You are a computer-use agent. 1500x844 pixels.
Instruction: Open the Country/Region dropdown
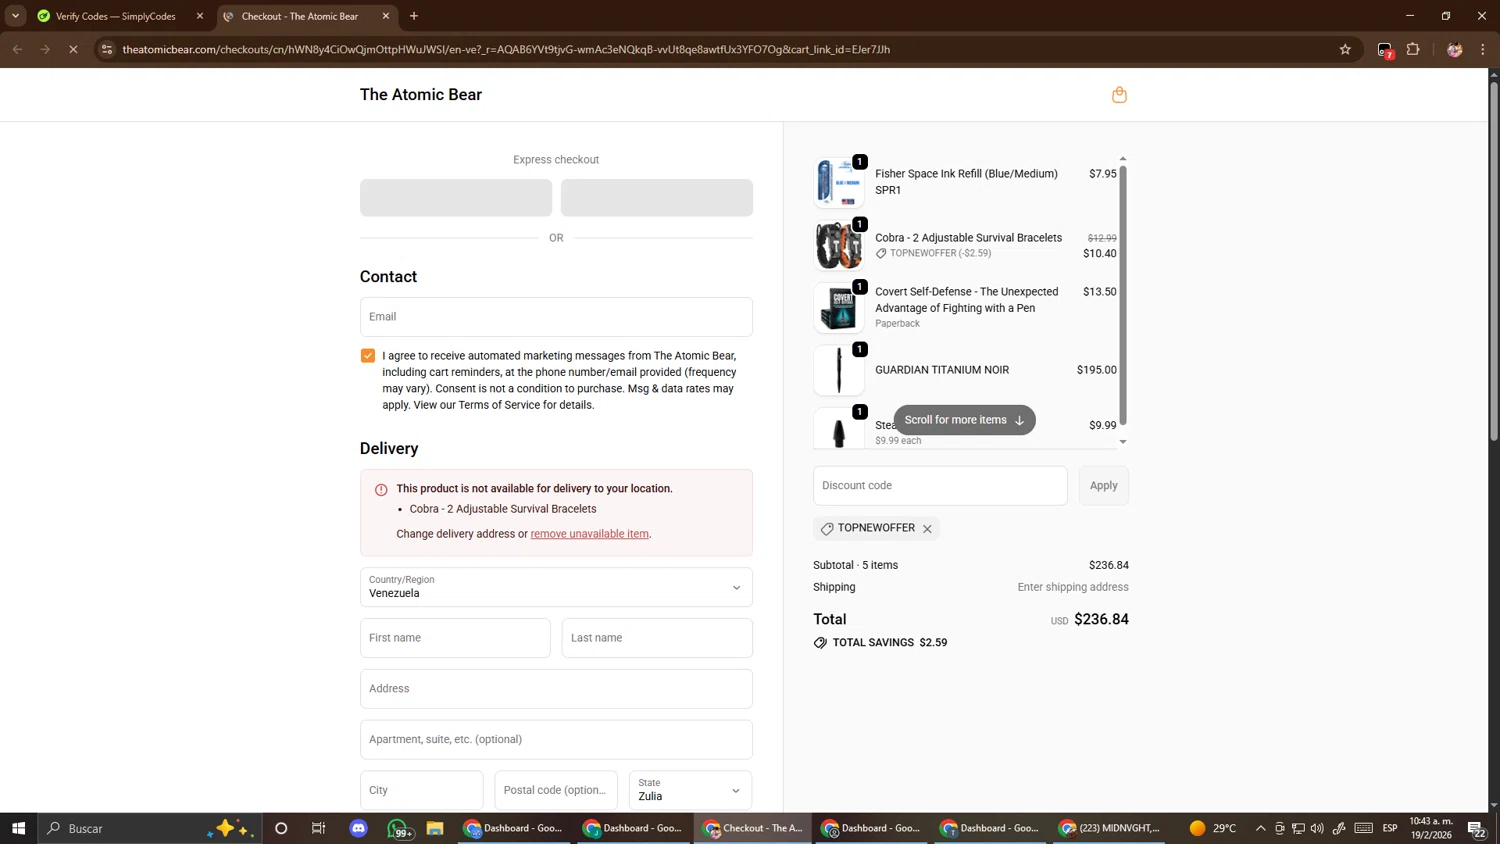coord(556,587)
